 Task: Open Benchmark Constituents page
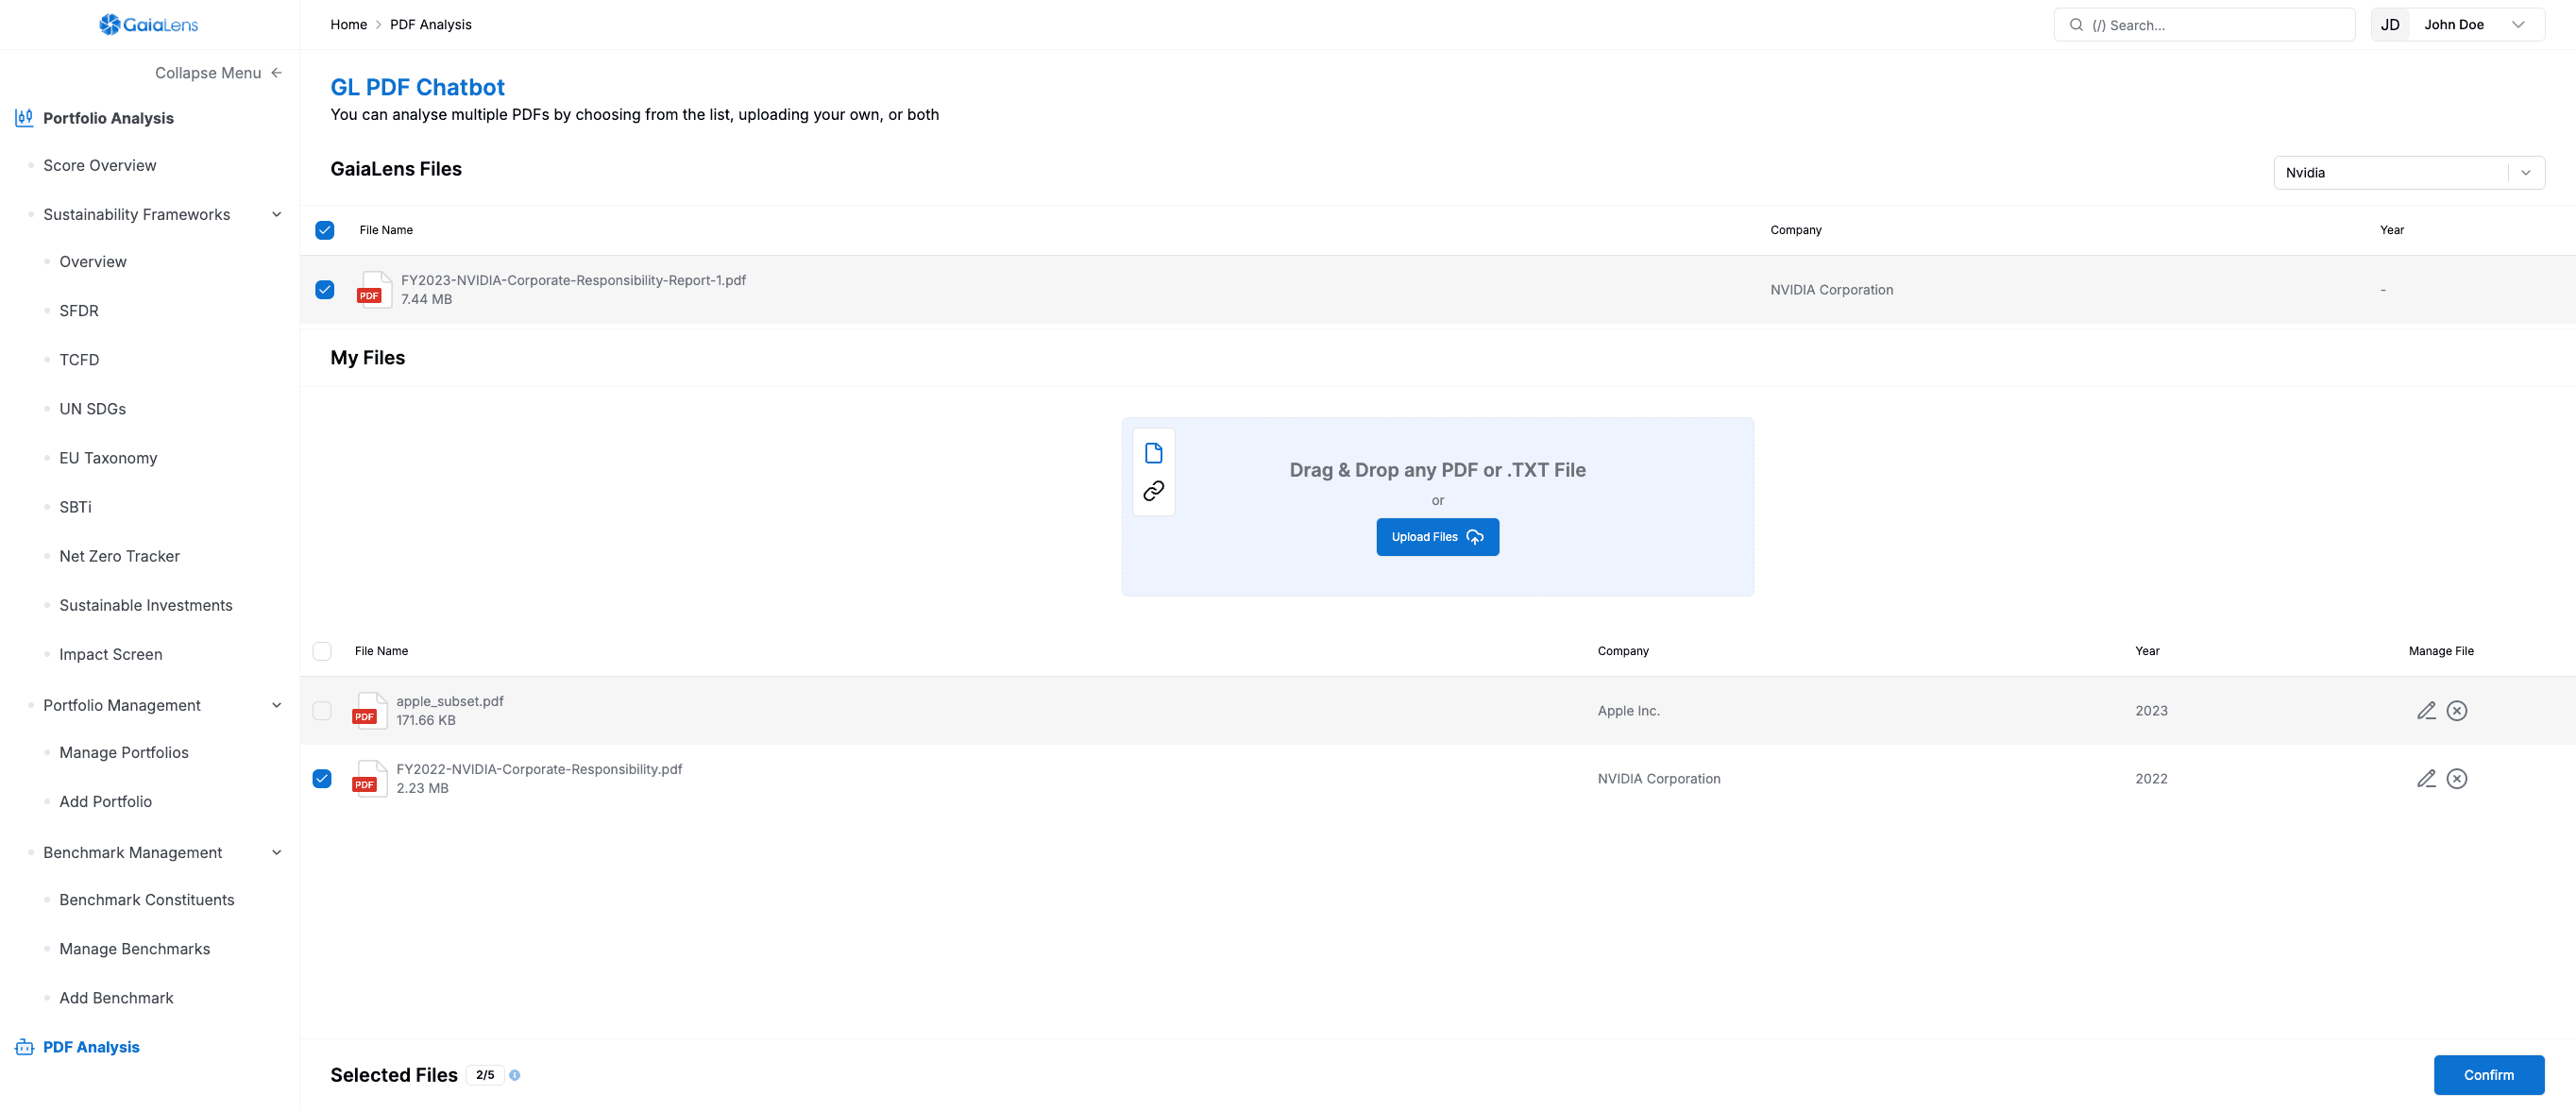click(x=147, y=900)
